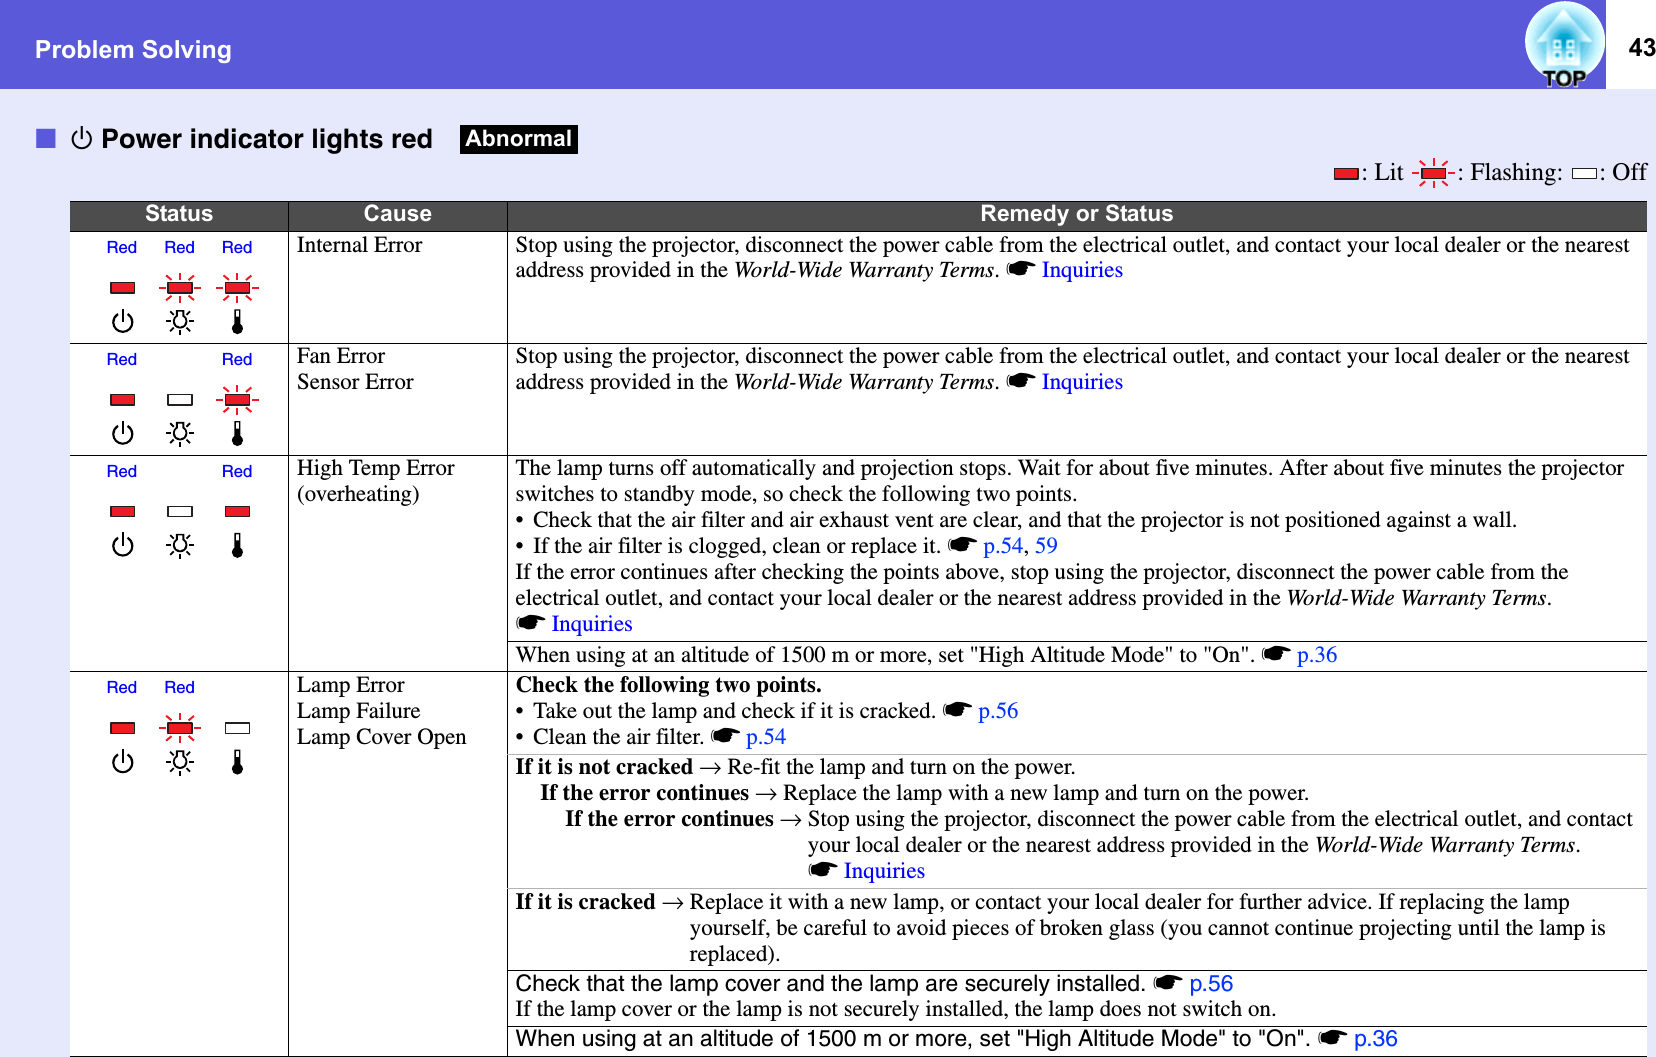The height and width of the screenshot is (1057, 1656).
Task: Click the Lit legend red indicator
Action: click(x=1346, y=174)
